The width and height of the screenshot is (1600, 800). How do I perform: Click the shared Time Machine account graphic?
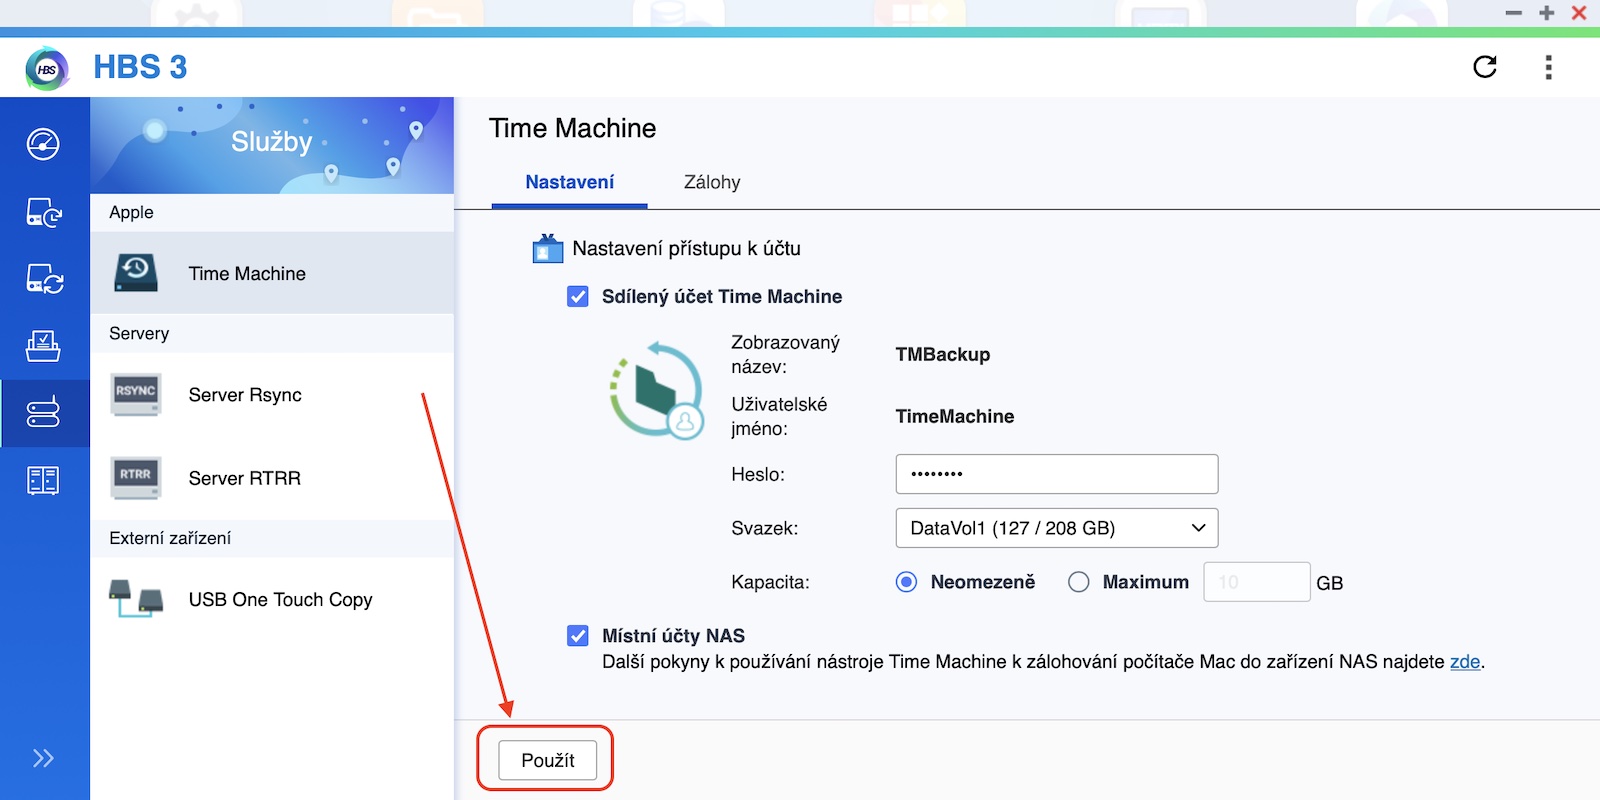click(656, 389)
